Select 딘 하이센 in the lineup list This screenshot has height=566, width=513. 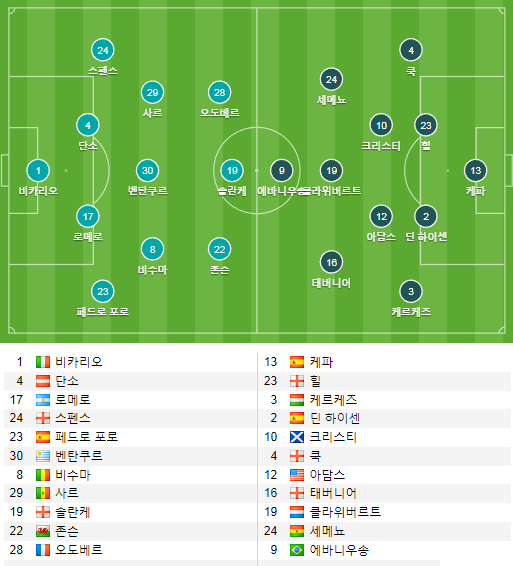[x=335, y=418]
